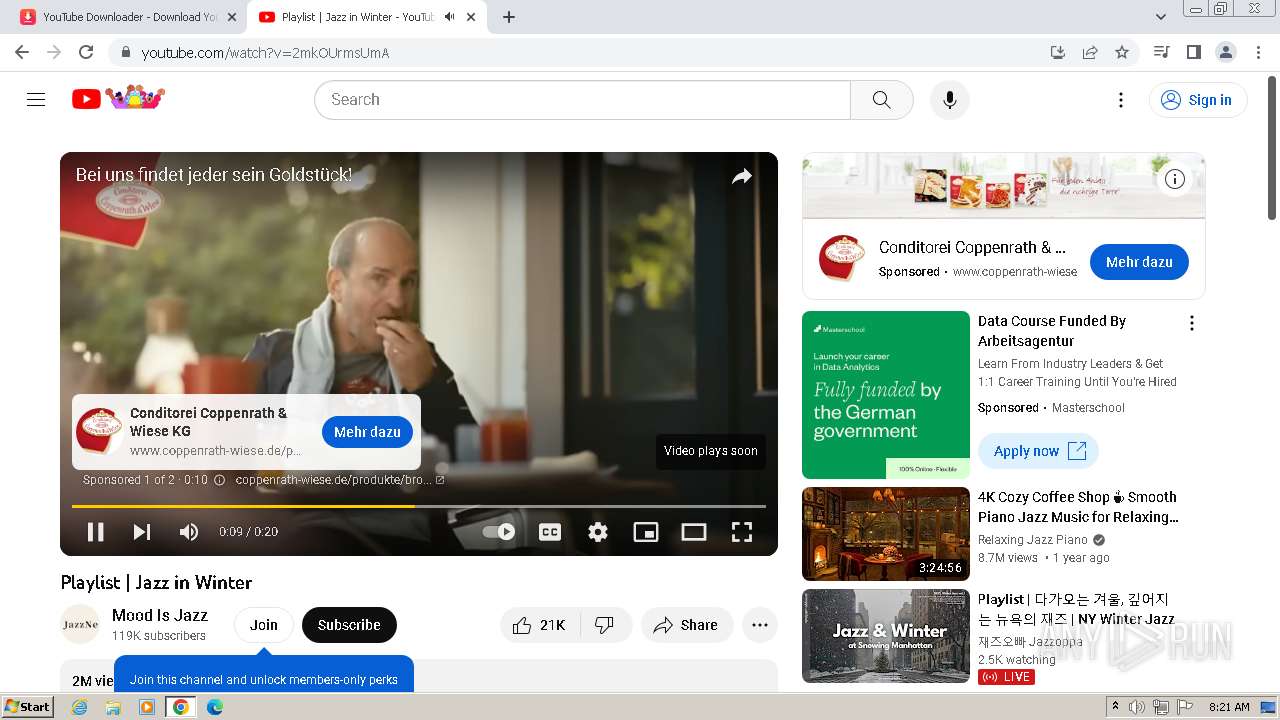Viewport: 1280px width, 720px height.
Task: Reload the page
Action: point(86,52)
